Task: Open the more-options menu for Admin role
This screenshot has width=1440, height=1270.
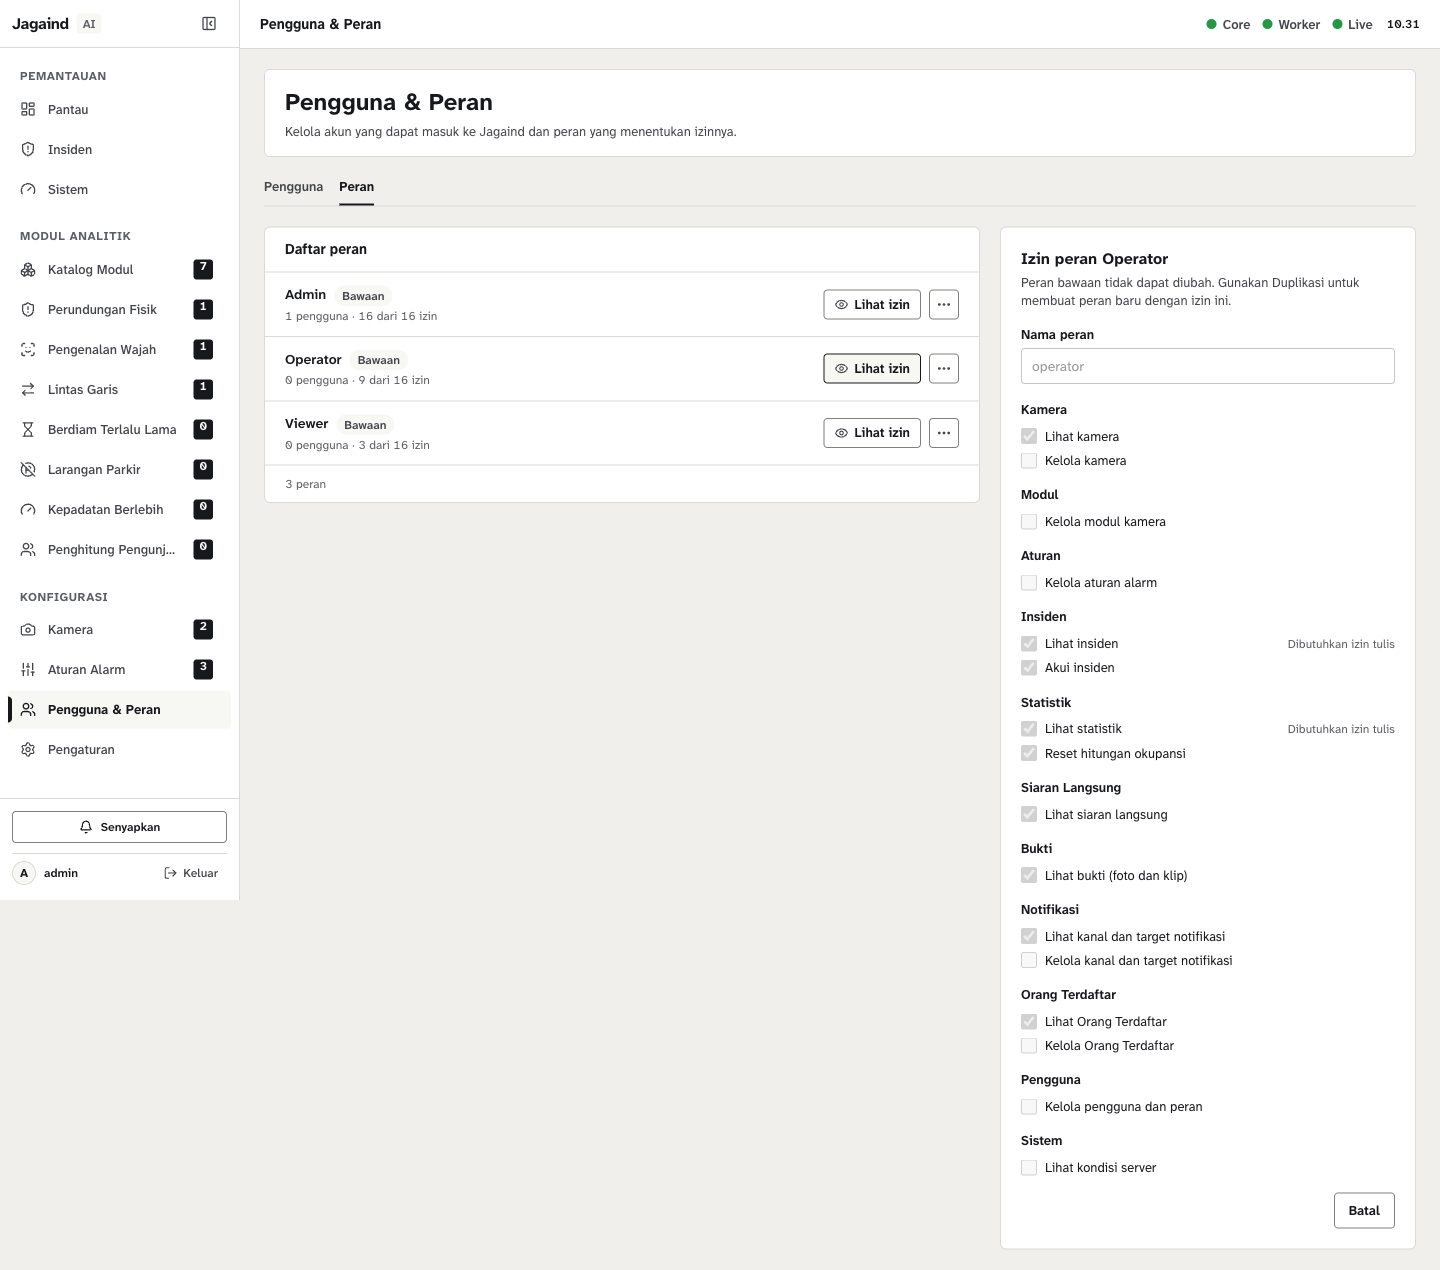Action: (x=944, y=304)
